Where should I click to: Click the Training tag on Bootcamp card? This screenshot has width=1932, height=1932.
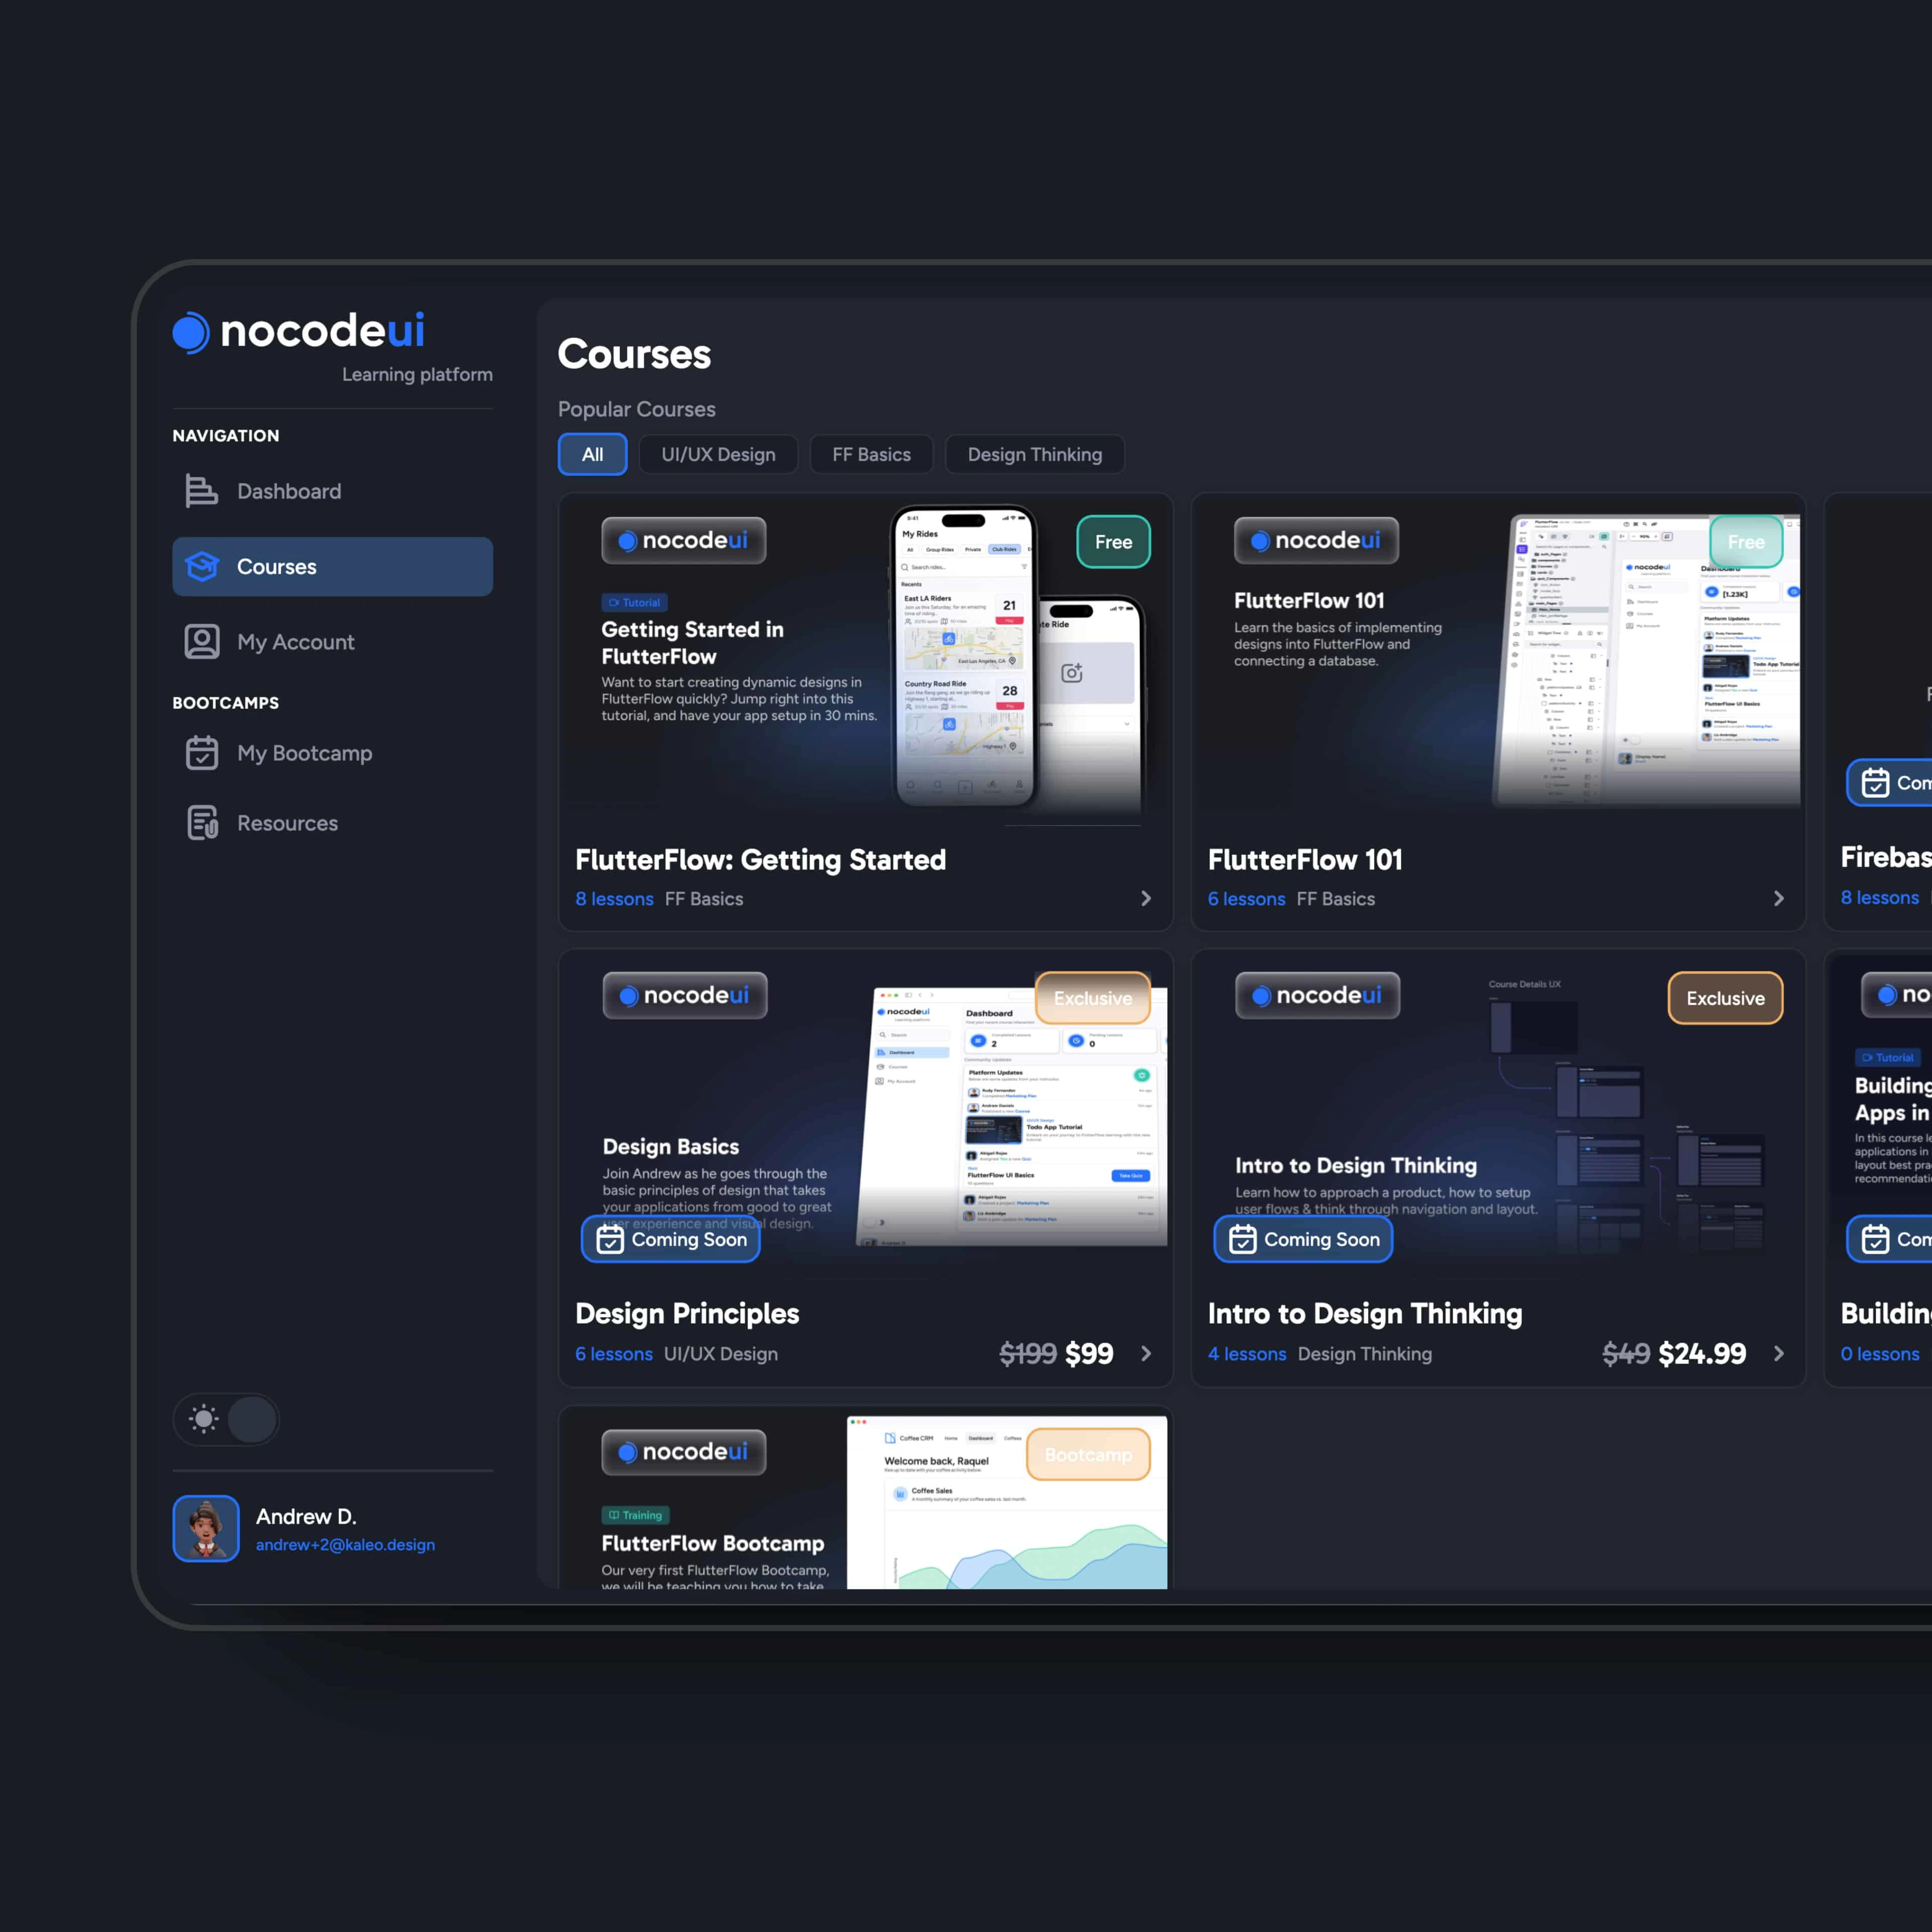point(635,1515)
